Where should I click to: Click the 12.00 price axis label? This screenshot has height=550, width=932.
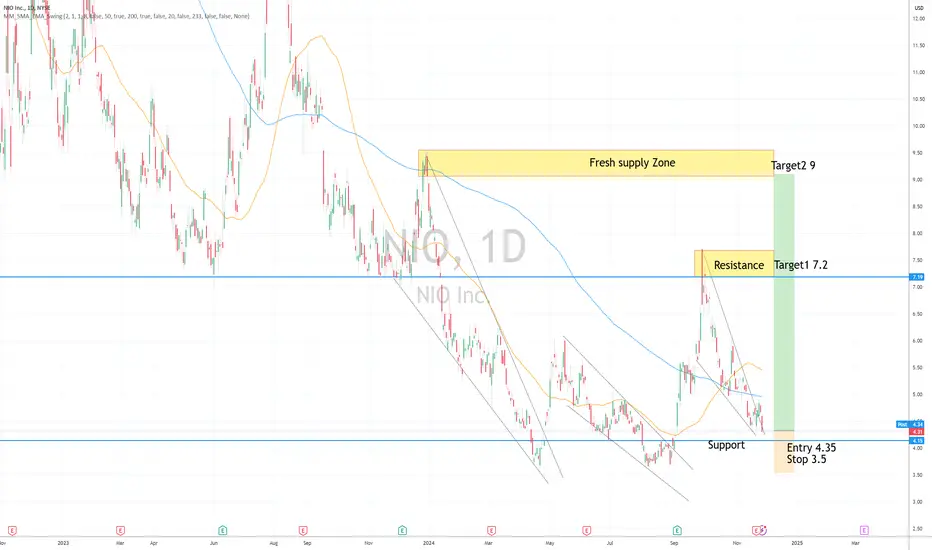919,18
